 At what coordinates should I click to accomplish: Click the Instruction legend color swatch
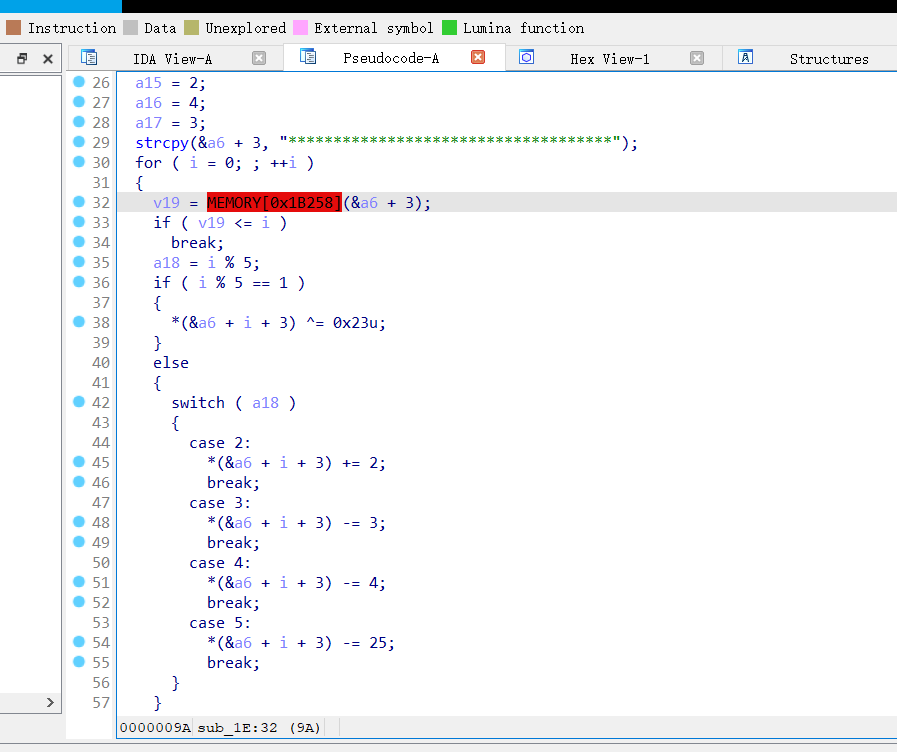pyautogui.click(x=13, y=28)
